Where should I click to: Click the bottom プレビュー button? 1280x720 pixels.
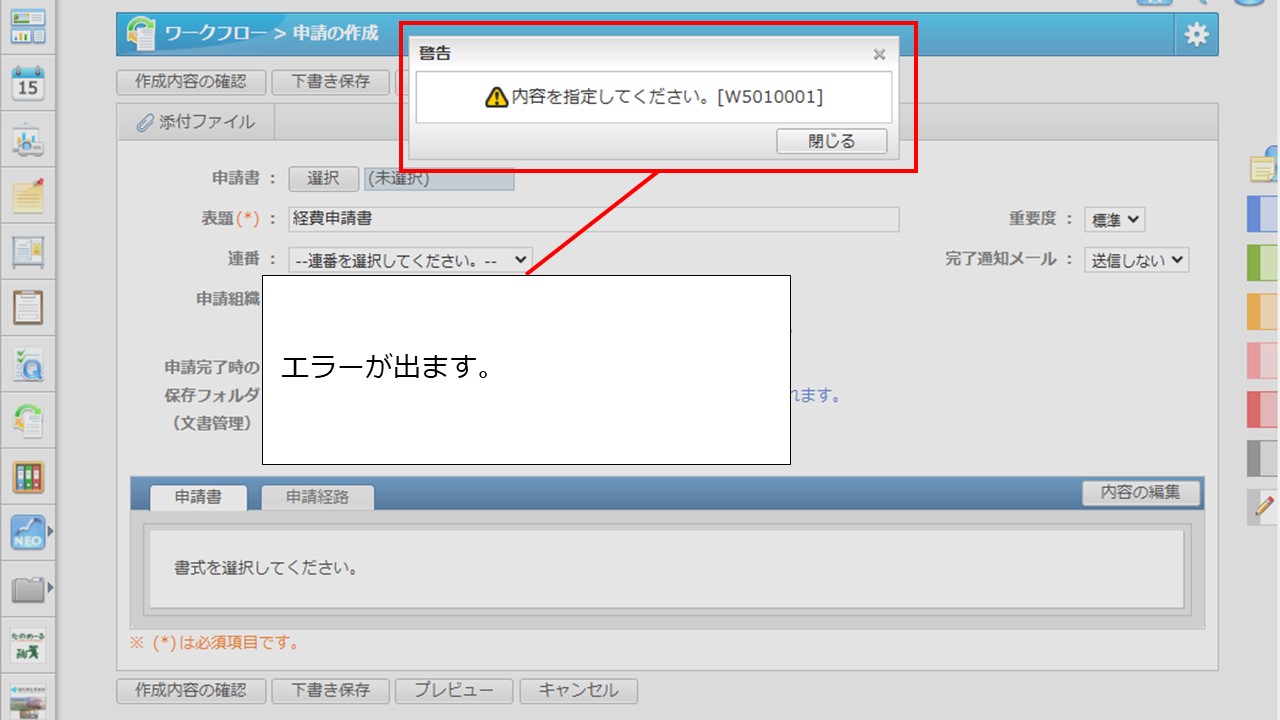click(454, 690)
